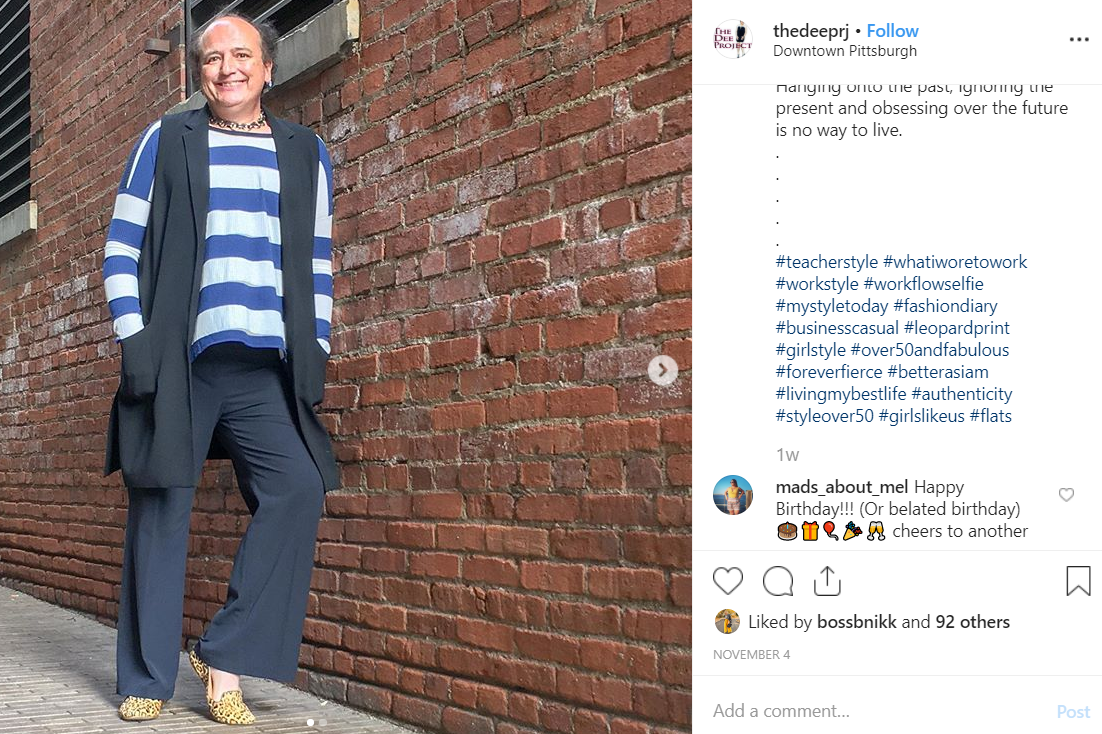This screenshot has width=1102, height=734.
Task: Share the post via the share icon
Action: pyautogui.click(x=827, y=581)
